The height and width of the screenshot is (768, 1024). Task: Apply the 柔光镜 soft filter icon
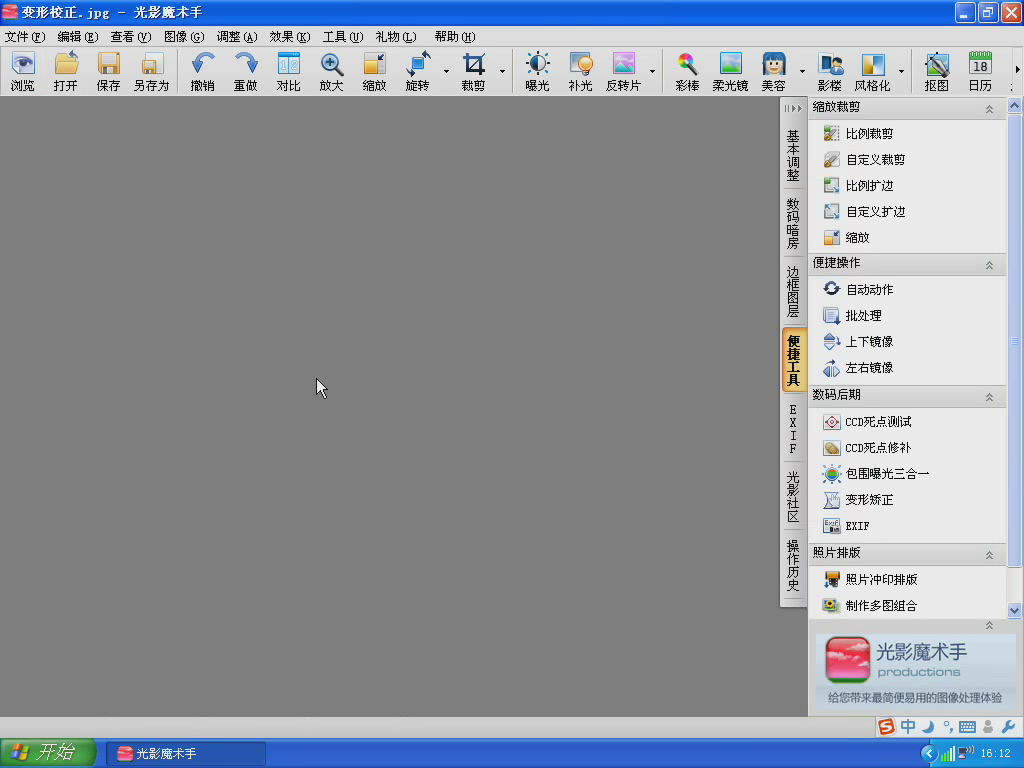(730, 71)
